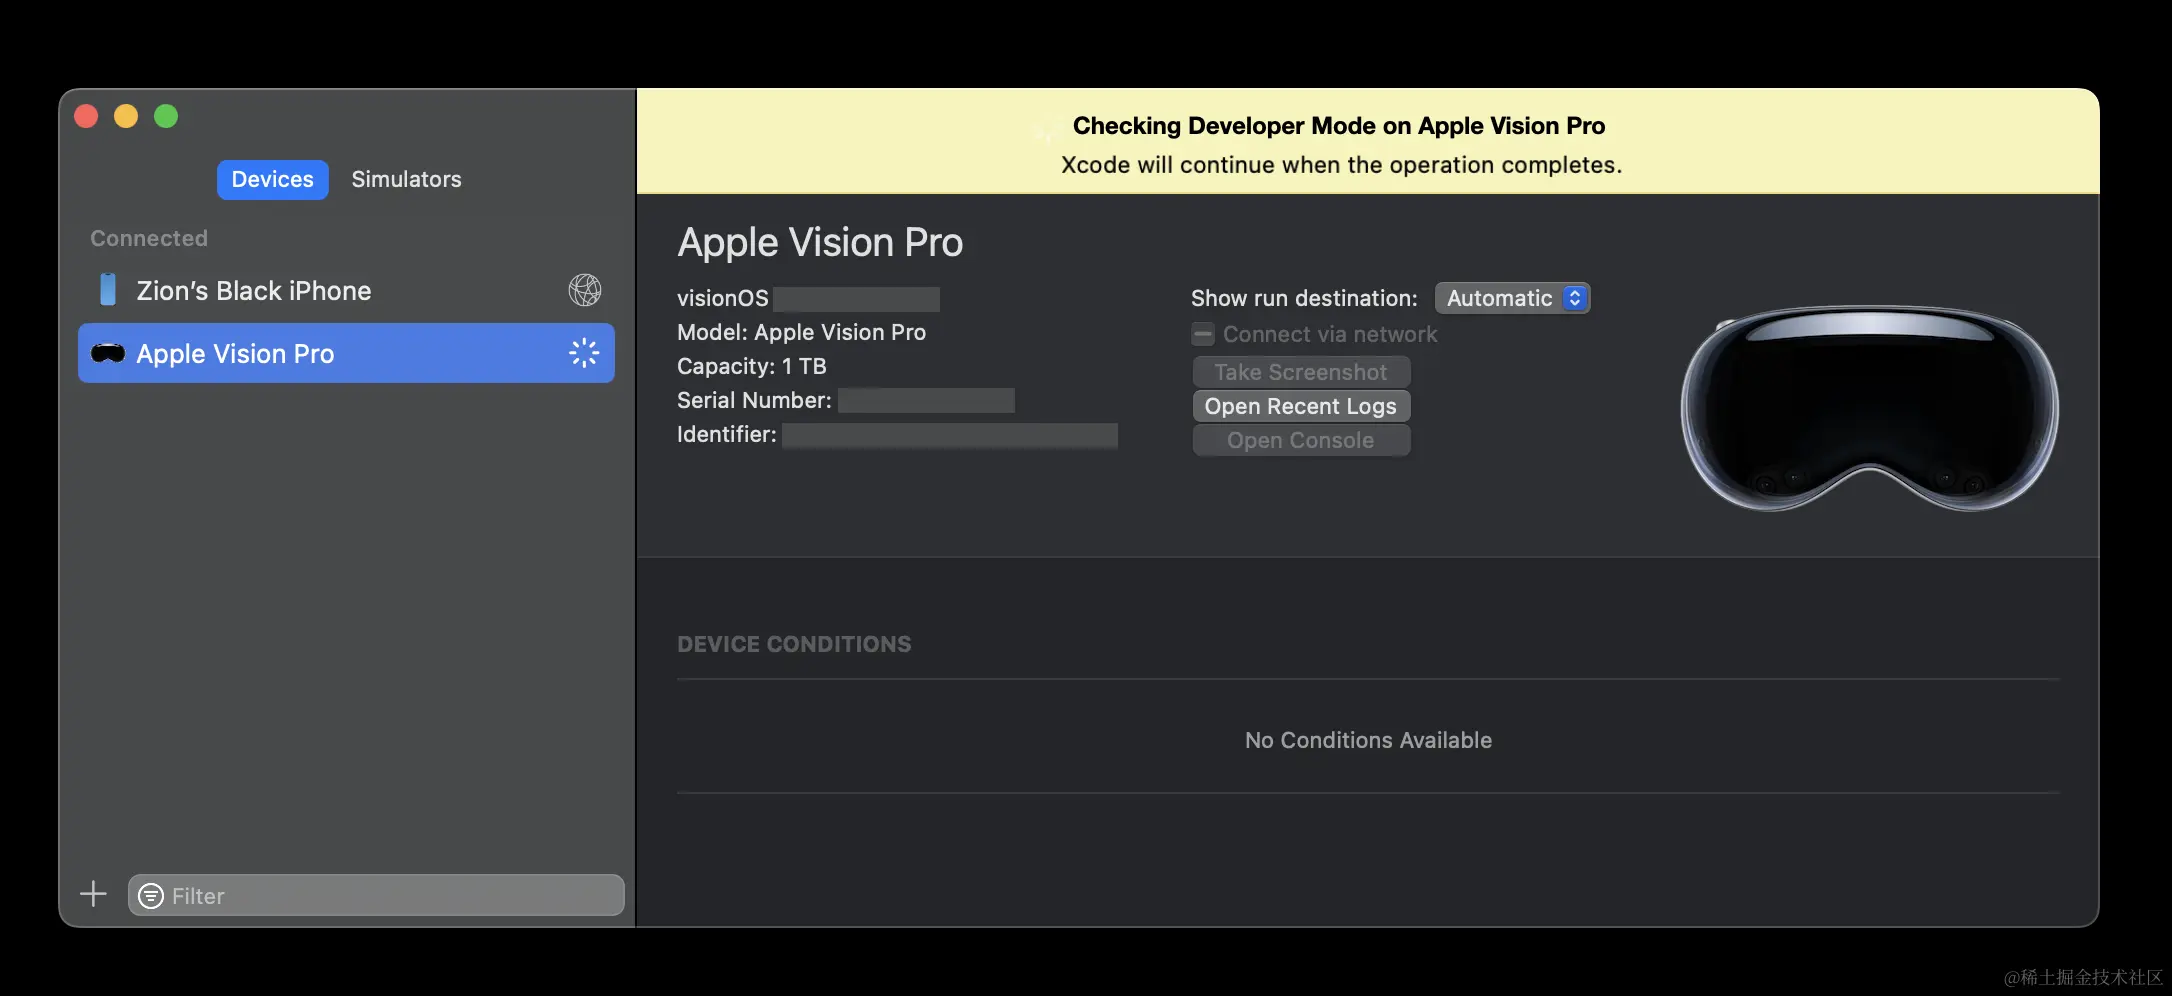Click the DEVICE CONDITIONS heading

point(794,644)
